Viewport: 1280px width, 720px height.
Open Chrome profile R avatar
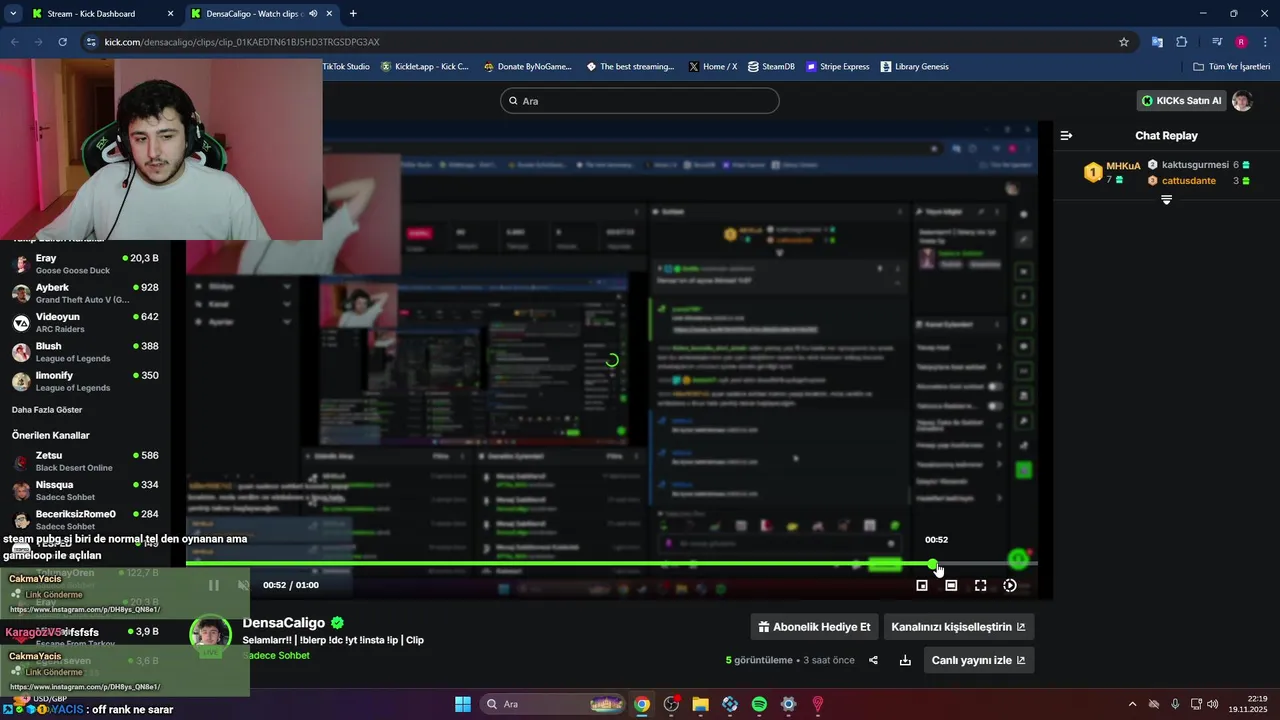[x=1241, y=42]
